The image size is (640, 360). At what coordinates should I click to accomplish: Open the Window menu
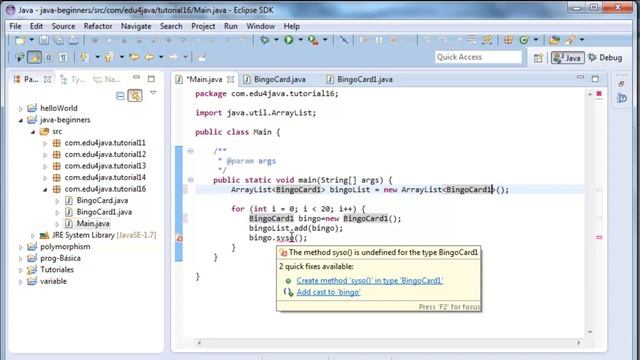[260, 26]
